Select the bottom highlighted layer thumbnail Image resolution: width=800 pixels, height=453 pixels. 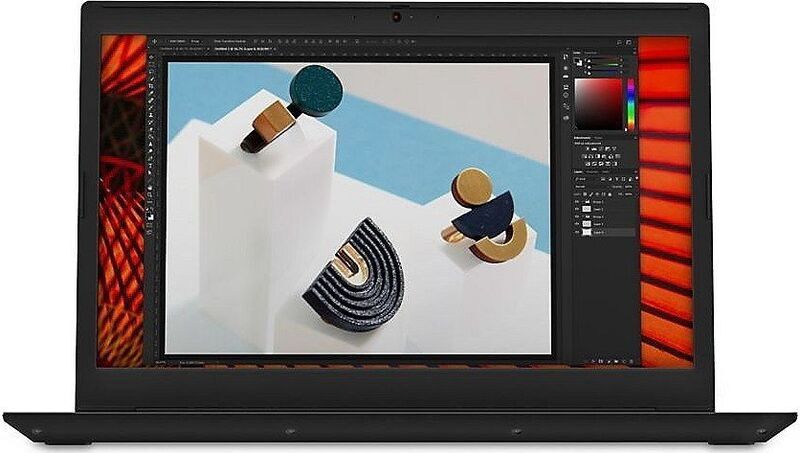pyautogui.click(x=586, y=232)
